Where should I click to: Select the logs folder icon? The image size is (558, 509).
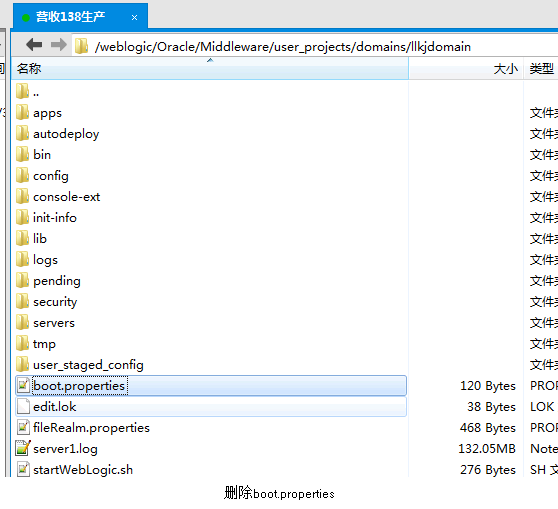click(22, 259)
